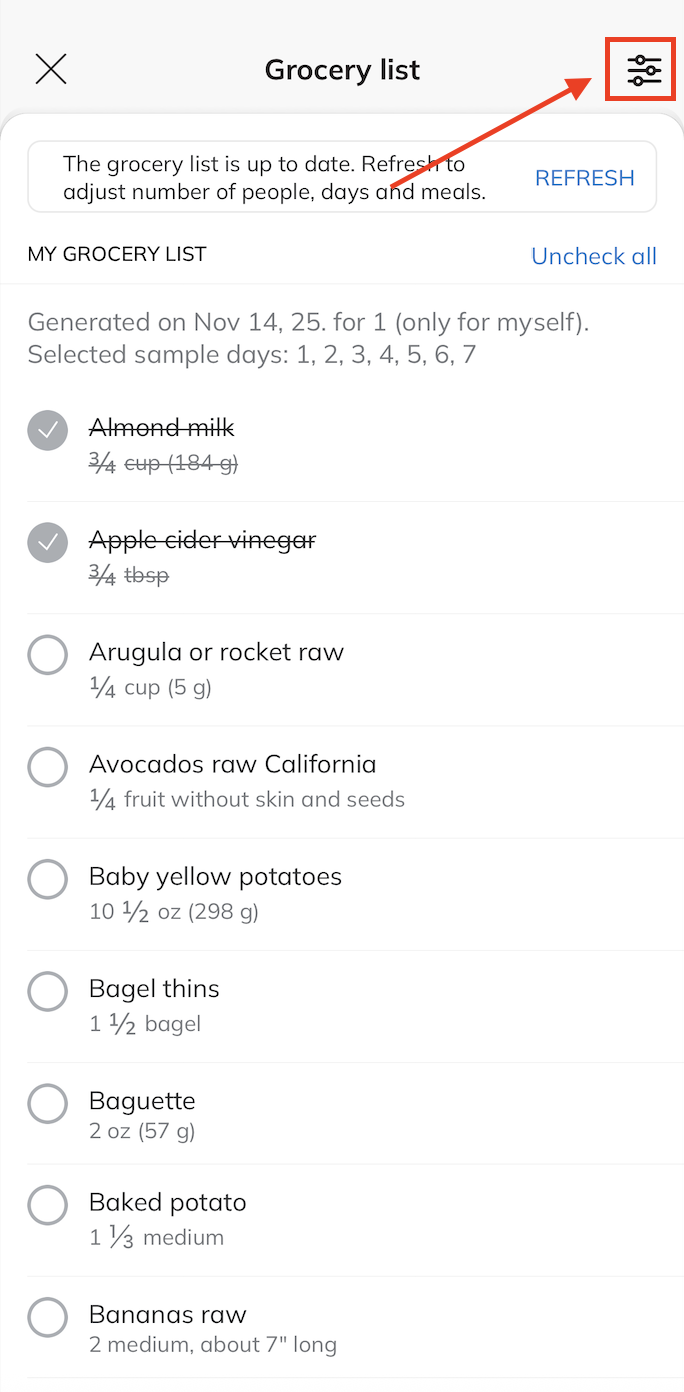Close the grocery list with the X icon
684x1392 pixels.
(50, 69)
